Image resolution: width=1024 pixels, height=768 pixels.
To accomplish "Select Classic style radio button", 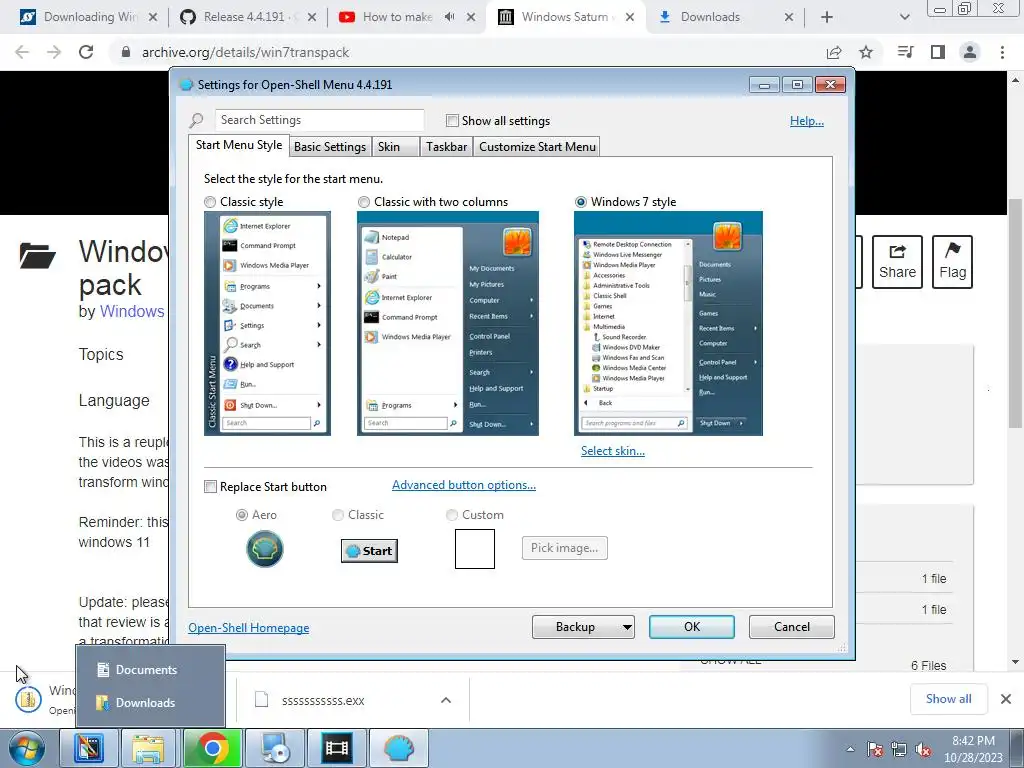I will (x=210, y=202).
